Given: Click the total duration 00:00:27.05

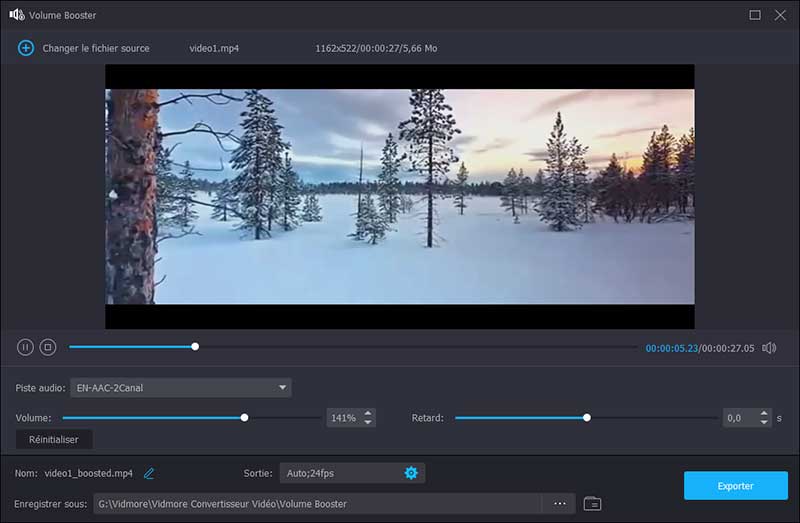Looking at the screenshot, I should 727,348.
